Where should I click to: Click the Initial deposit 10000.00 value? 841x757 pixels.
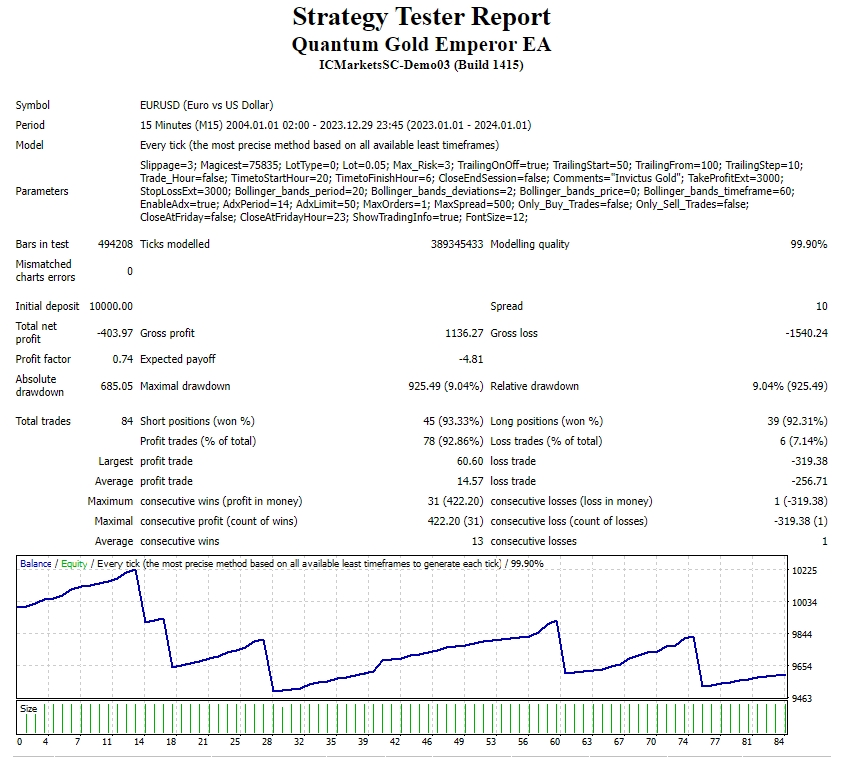pyautogui.click(x=111, y=306)
